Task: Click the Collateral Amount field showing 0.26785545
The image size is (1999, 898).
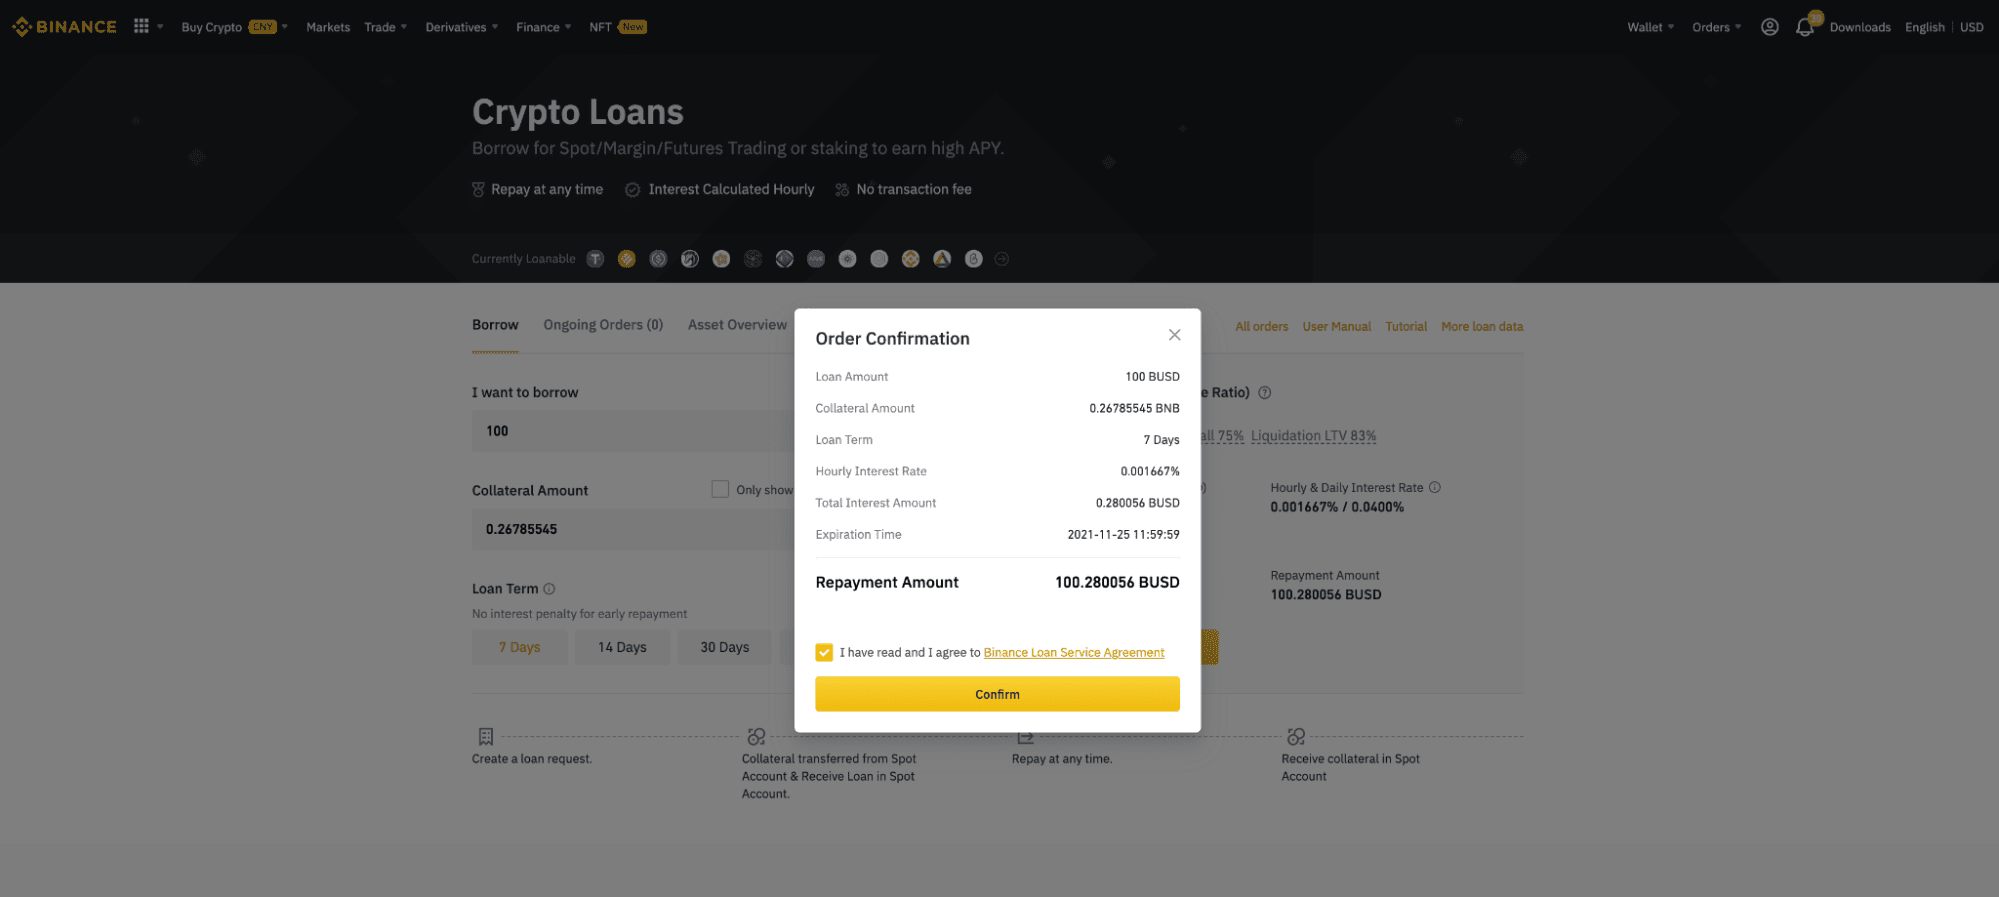Action: (x=633, y=529)
